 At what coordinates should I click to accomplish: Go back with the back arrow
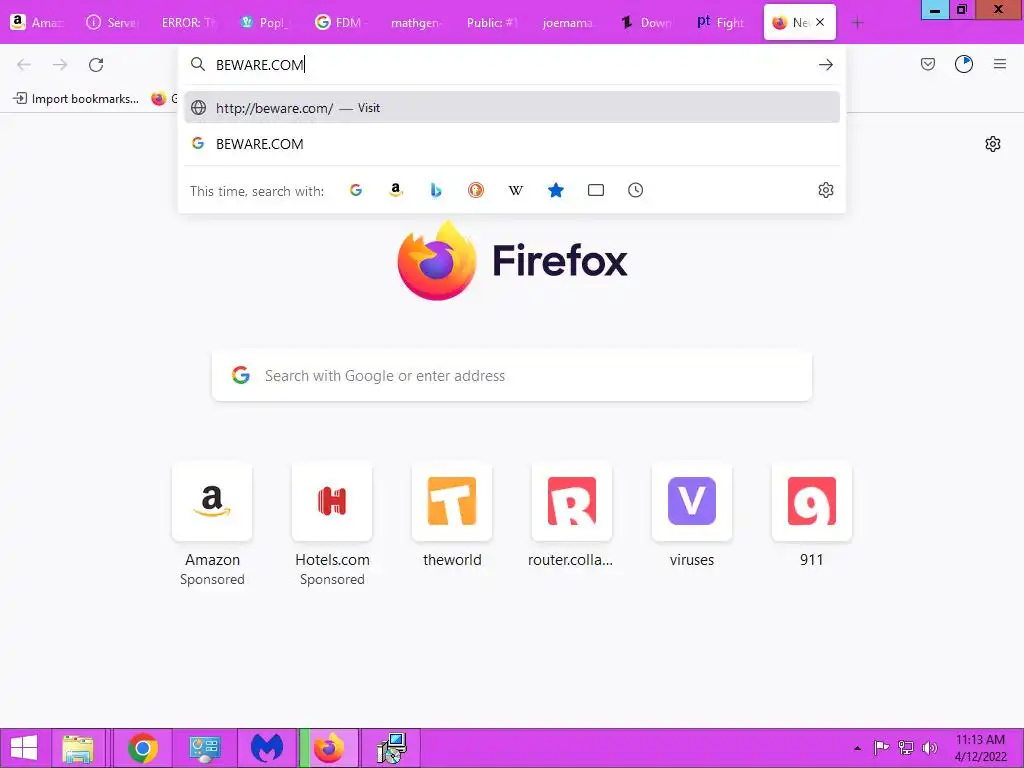24,65
